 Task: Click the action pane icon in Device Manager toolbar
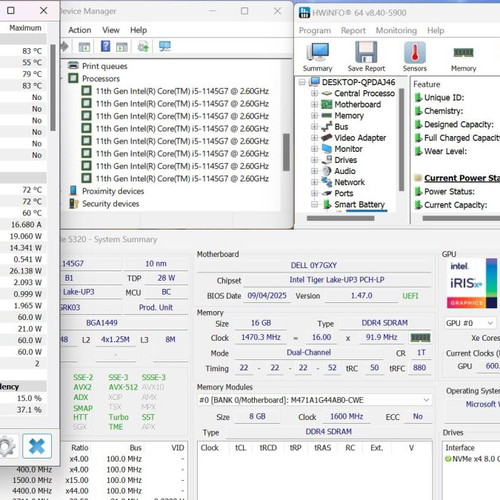pos(122,47)
